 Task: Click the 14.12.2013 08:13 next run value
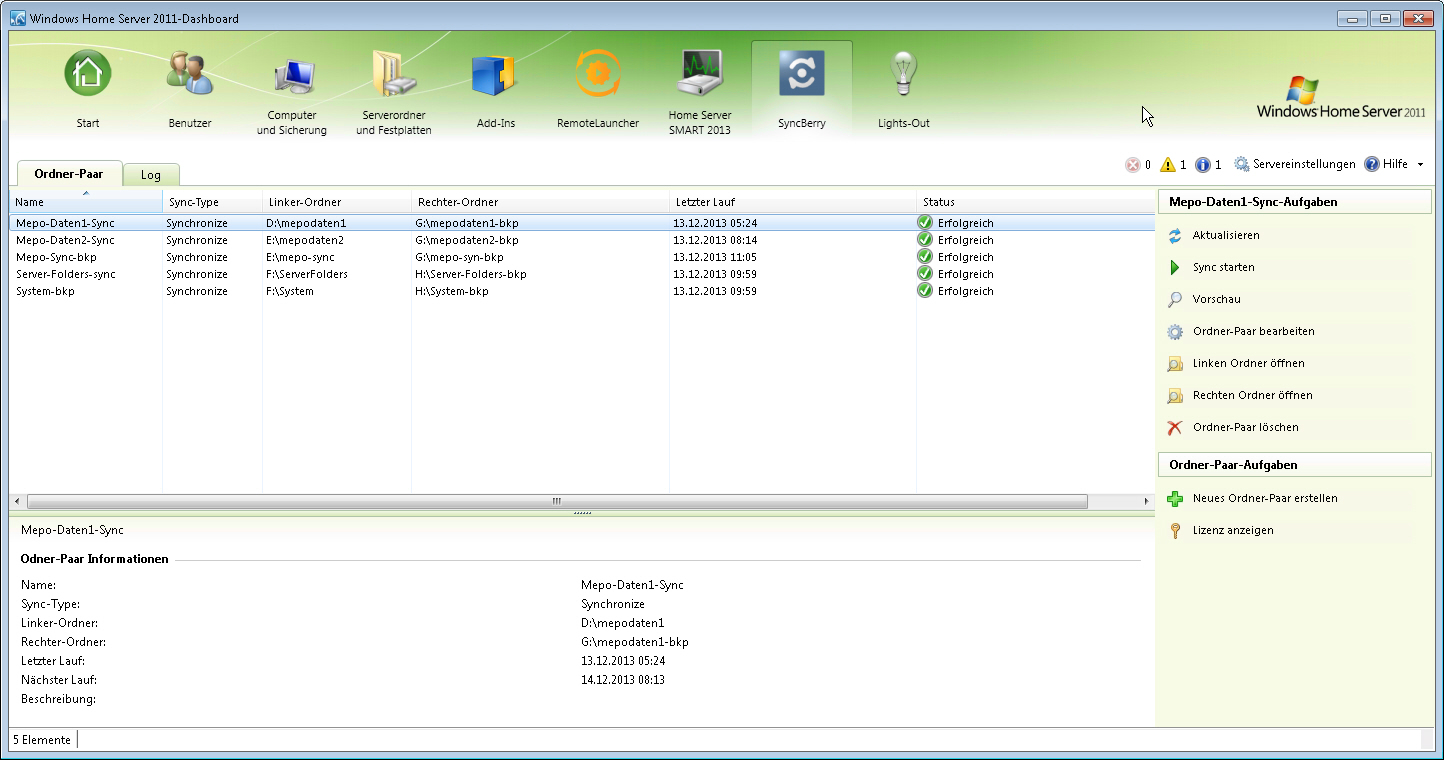coord(623,680)
